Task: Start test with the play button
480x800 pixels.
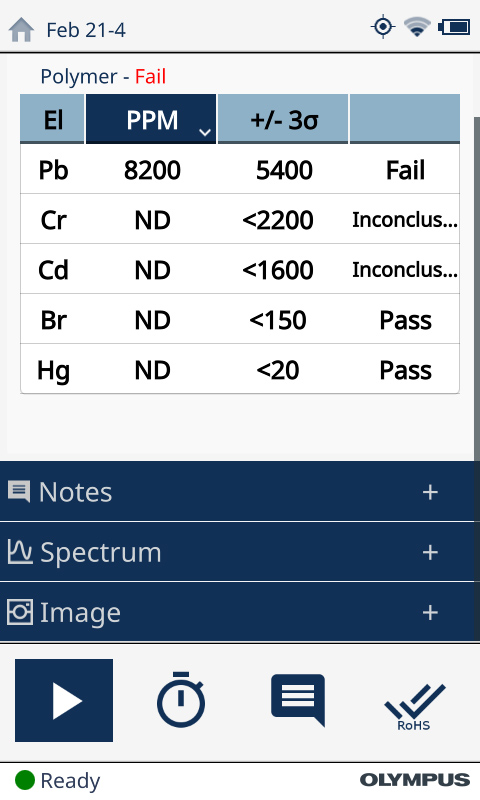Action: click(64, 700)
